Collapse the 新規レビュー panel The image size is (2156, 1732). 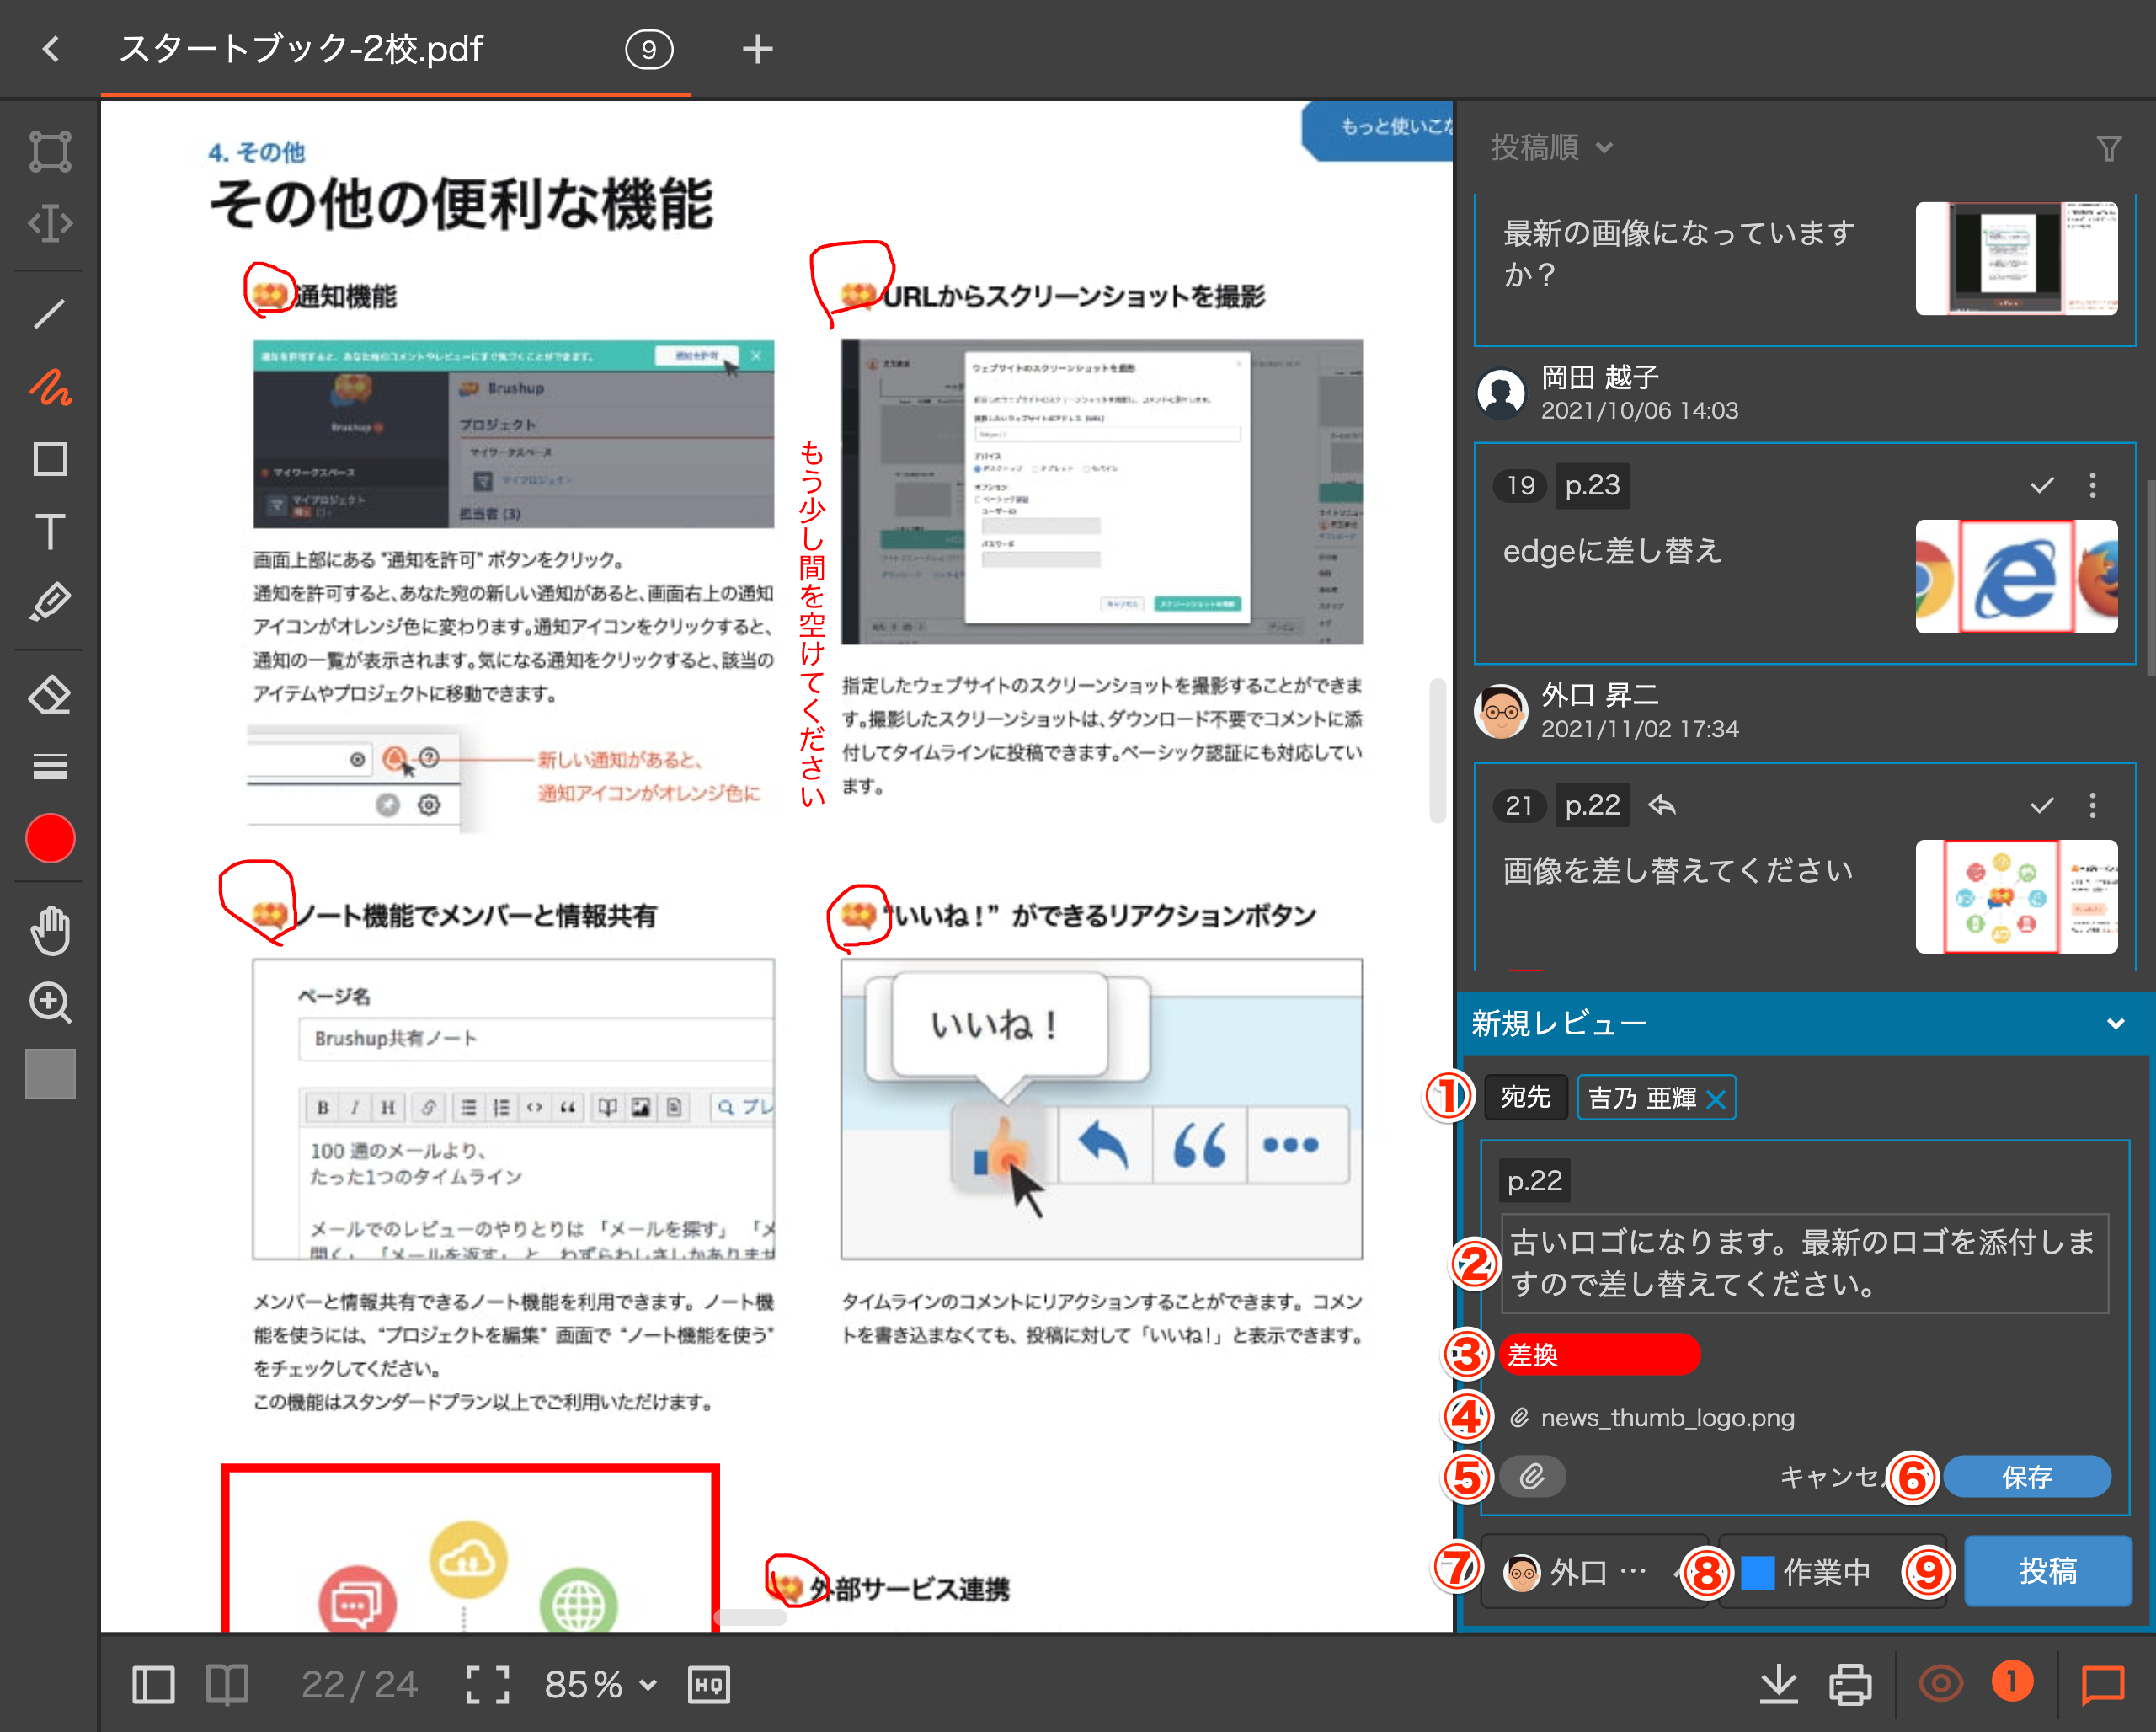pyautogui.click(x=2115, y=1023)
